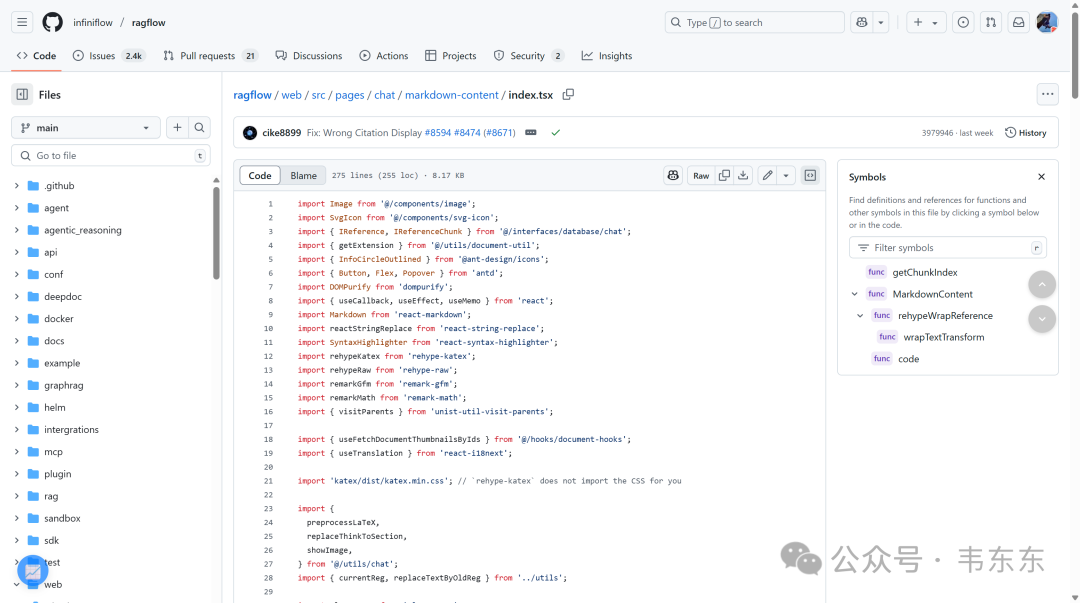Focus the Type / to search box
1080x603 pixels.
point(755,23)
